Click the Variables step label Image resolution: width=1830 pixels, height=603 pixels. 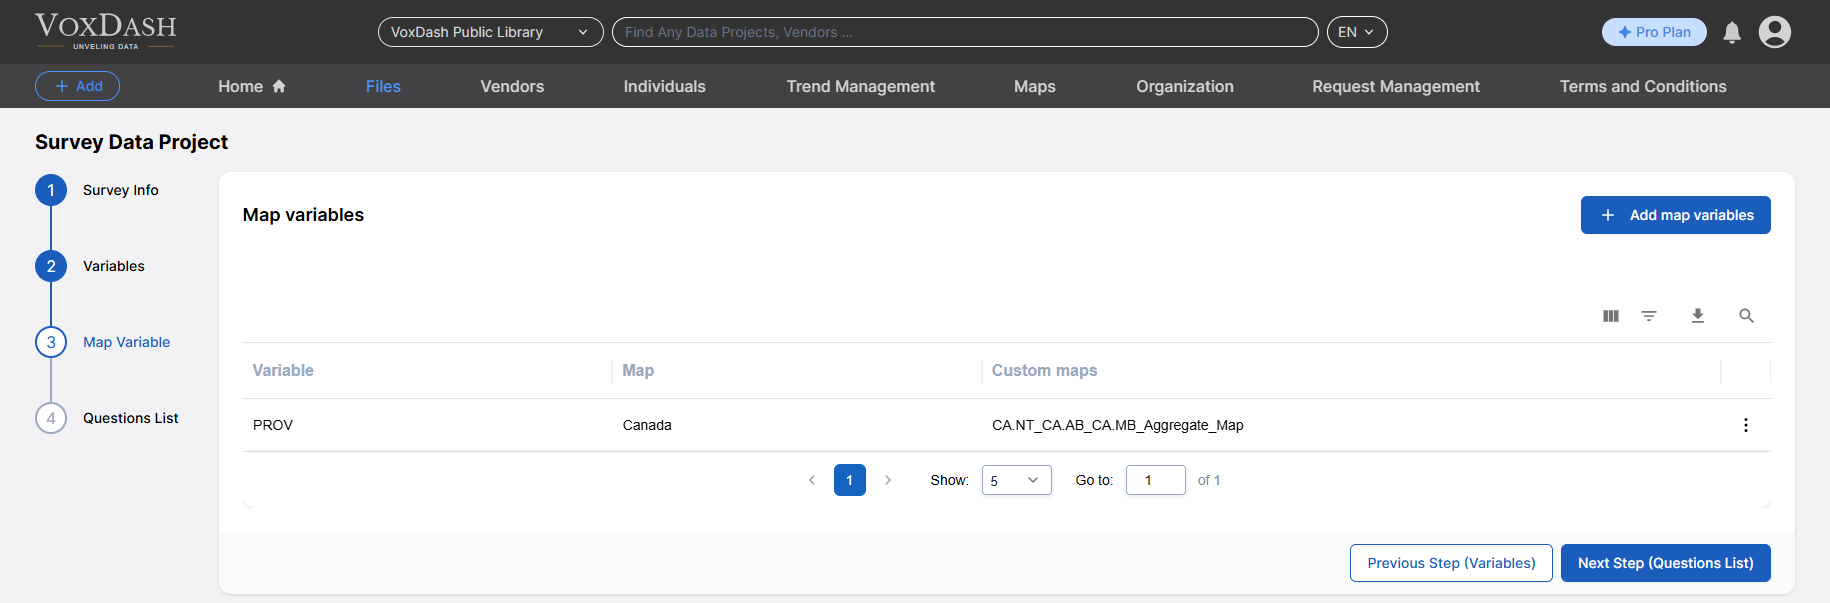coord(114,266)
